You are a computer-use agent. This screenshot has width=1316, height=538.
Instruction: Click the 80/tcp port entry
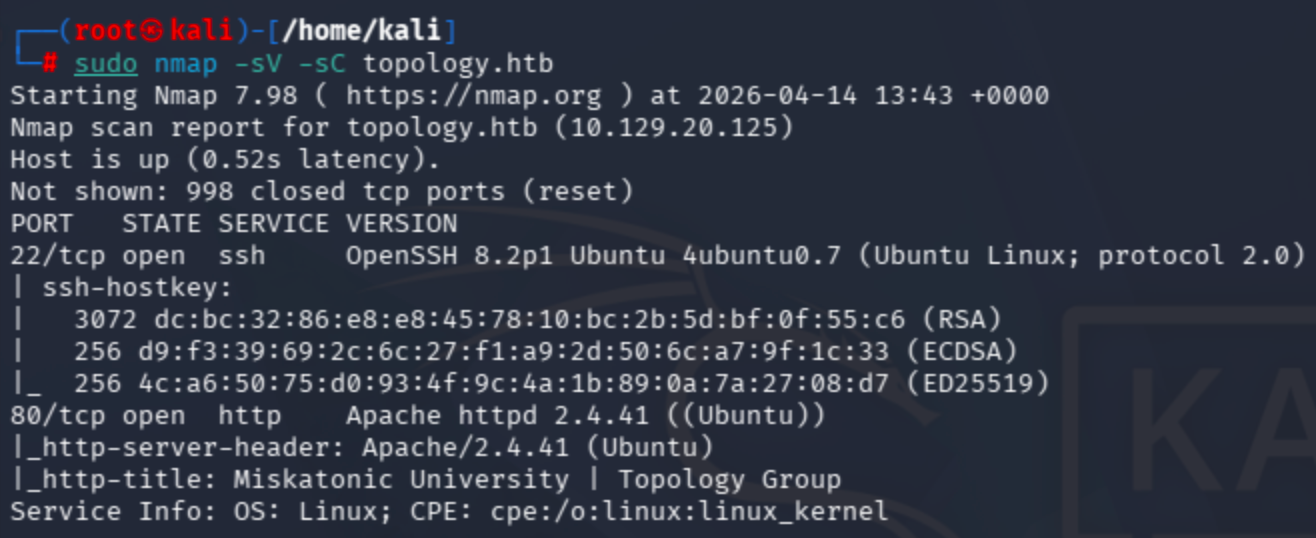click(x=56, y=415)
